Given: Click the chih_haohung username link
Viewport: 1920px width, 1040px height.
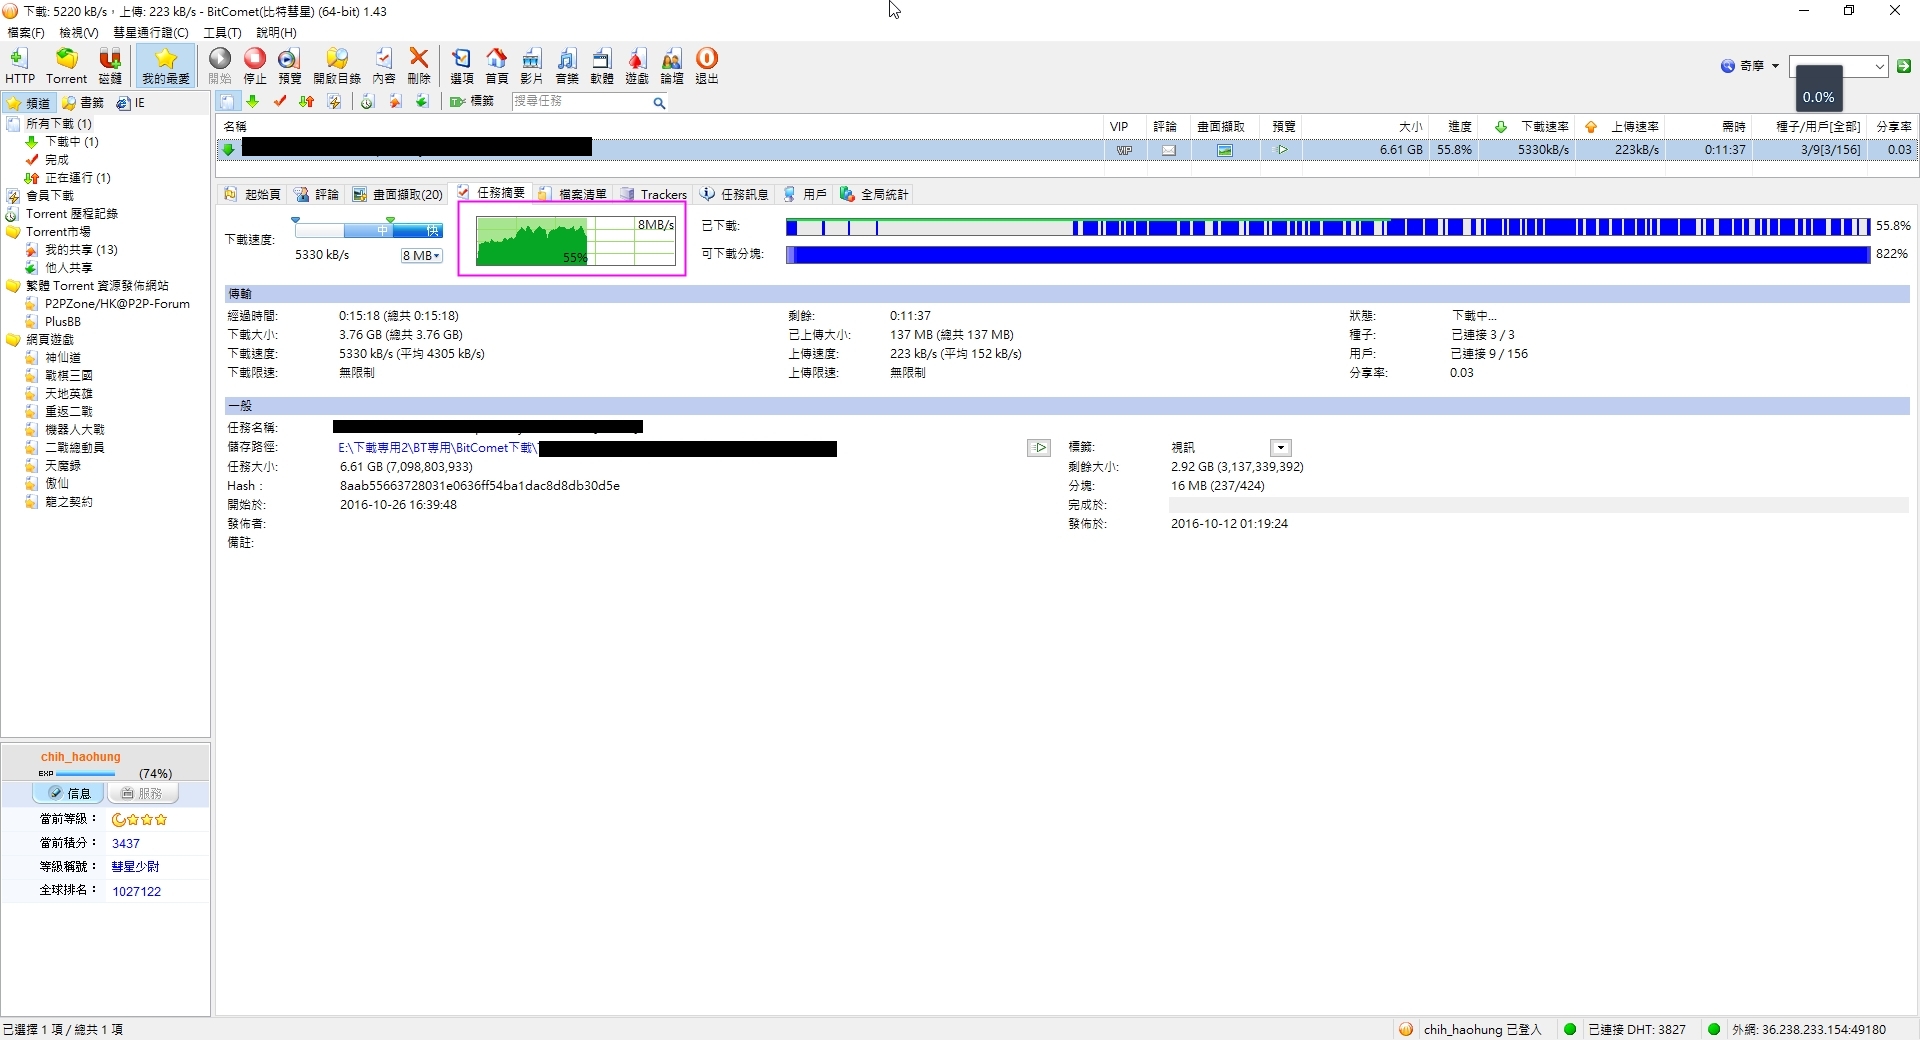Looking at the screenshot, I should click(81, 757).
